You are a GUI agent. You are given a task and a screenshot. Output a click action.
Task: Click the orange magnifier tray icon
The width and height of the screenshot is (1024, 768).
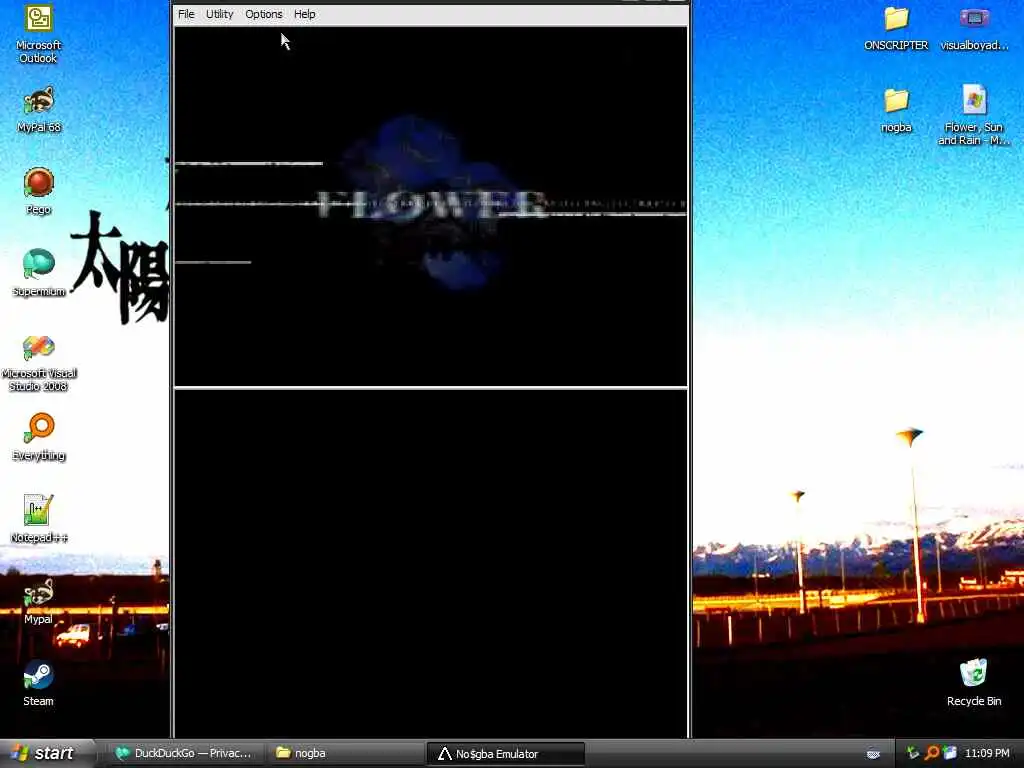(931, 753)
